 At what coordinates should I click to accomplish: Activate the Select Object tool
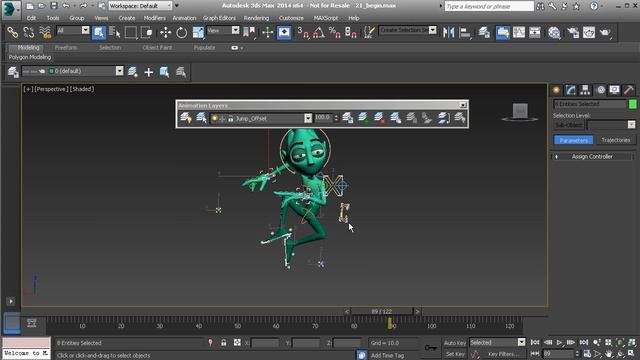coord(99,32)
